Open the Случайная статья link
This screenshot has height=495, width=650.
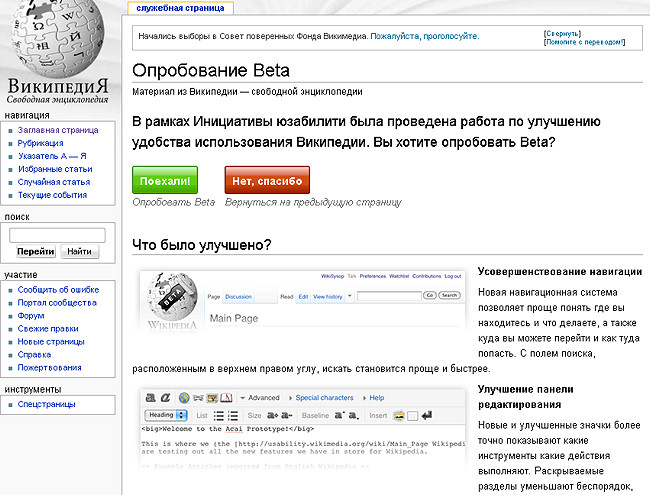pos(53,182)
